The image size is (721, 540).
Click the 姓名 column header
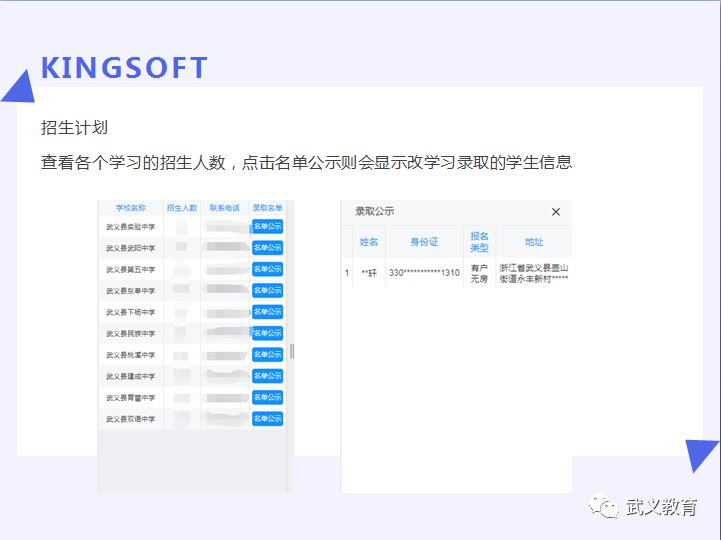369,242
